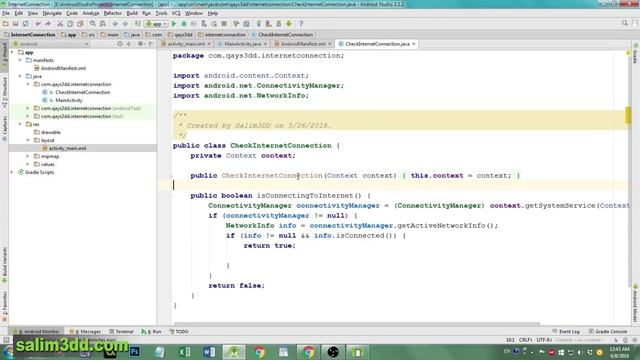Click the Forward navigation arrow icon
This screenshot has height=360, width=640.
tap(125, 24)
